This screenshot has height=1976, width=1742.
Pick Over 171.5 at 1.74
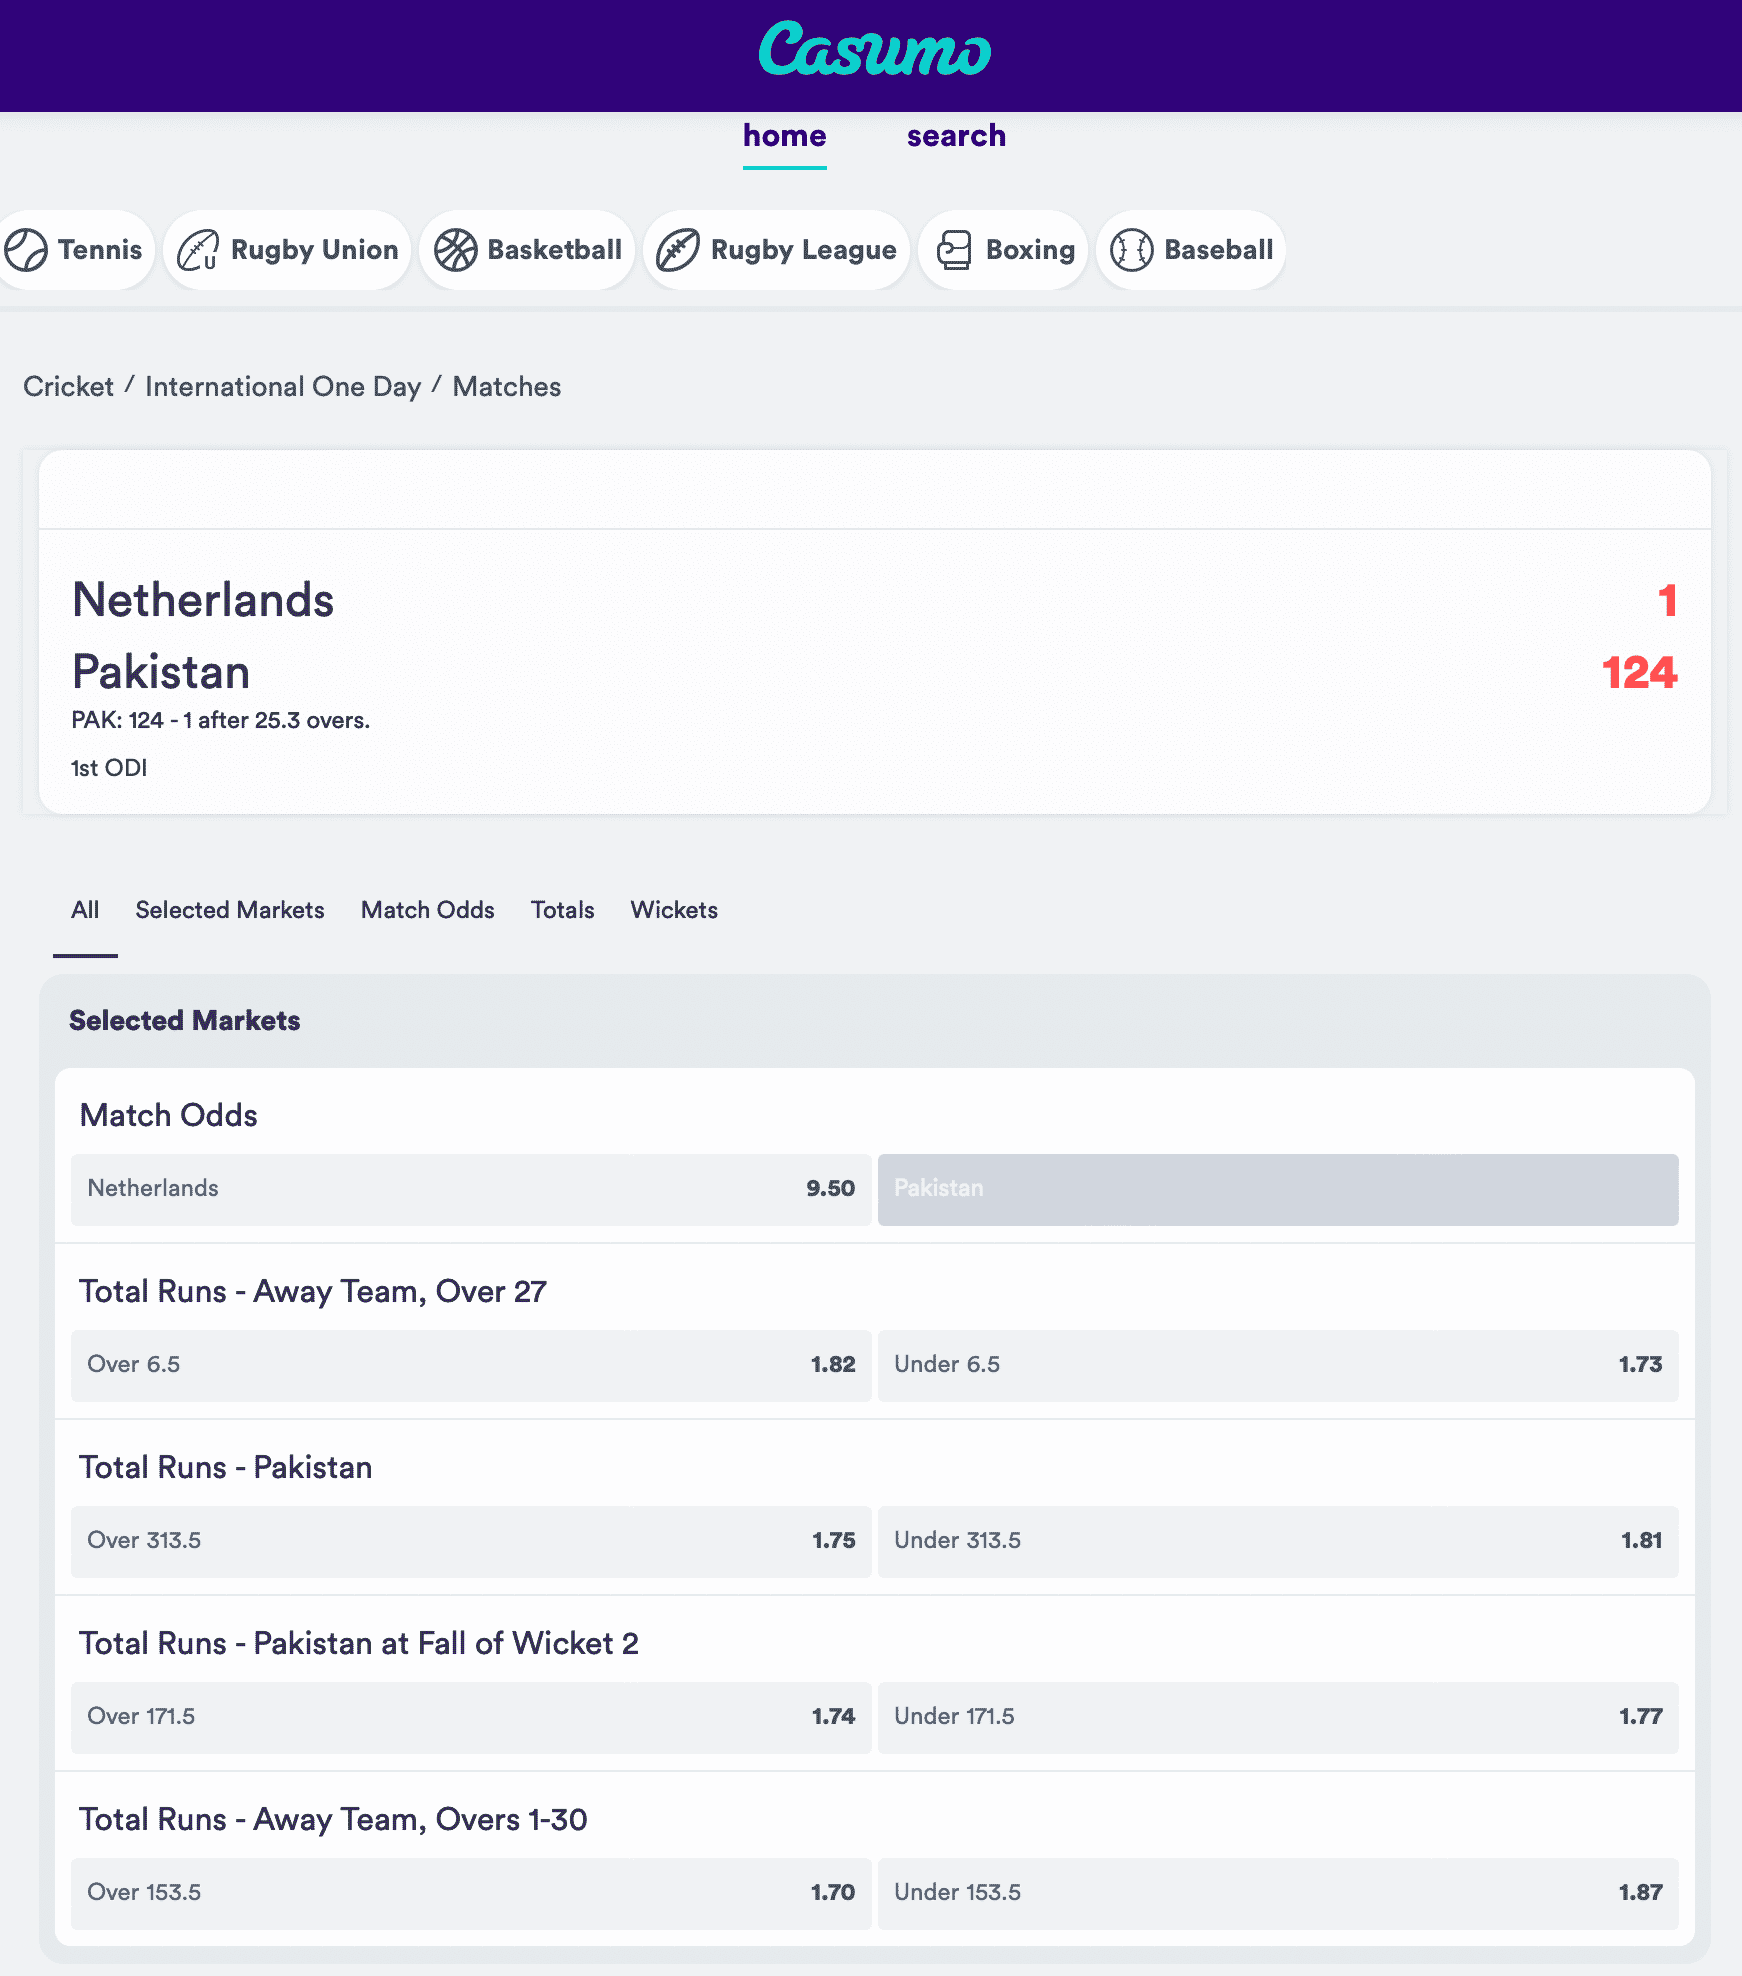(x=471, y=1717)
